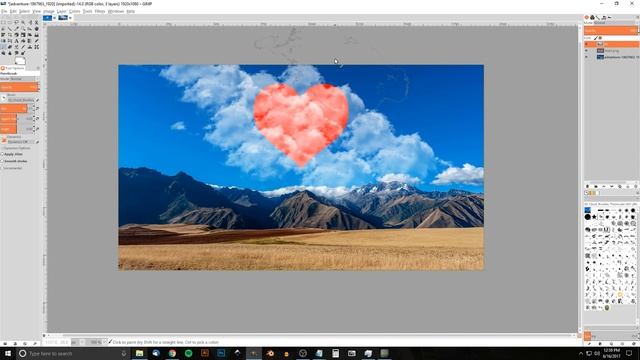Select the heart.png layer
Viewport: 640px width, 360px height.
pyautogui.click(x=612, y=51)
